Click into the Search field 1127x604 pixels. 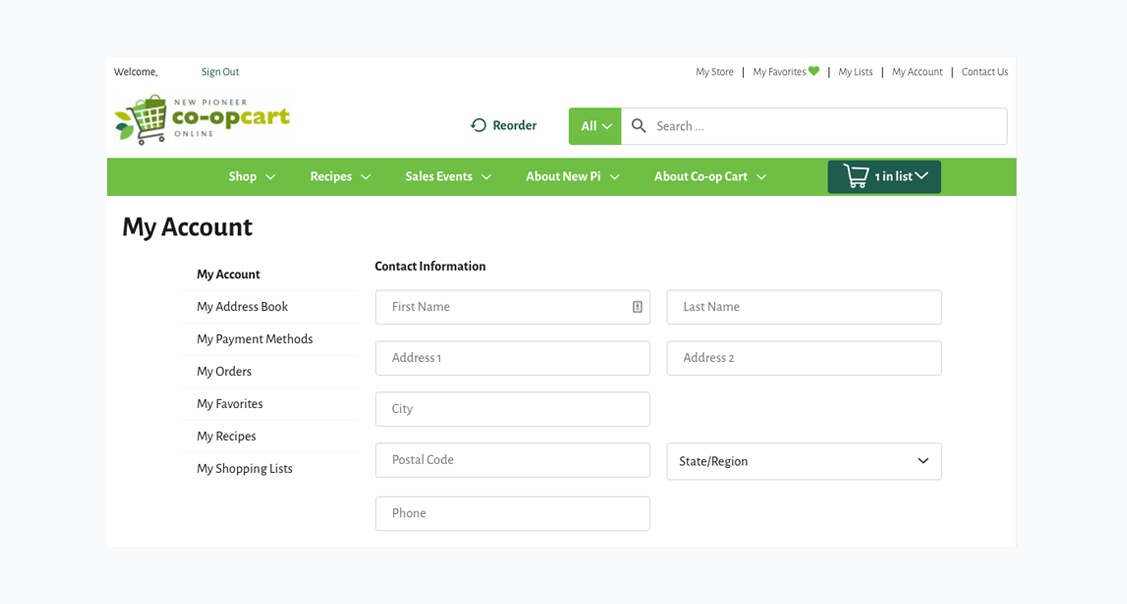tap(814, 126)
